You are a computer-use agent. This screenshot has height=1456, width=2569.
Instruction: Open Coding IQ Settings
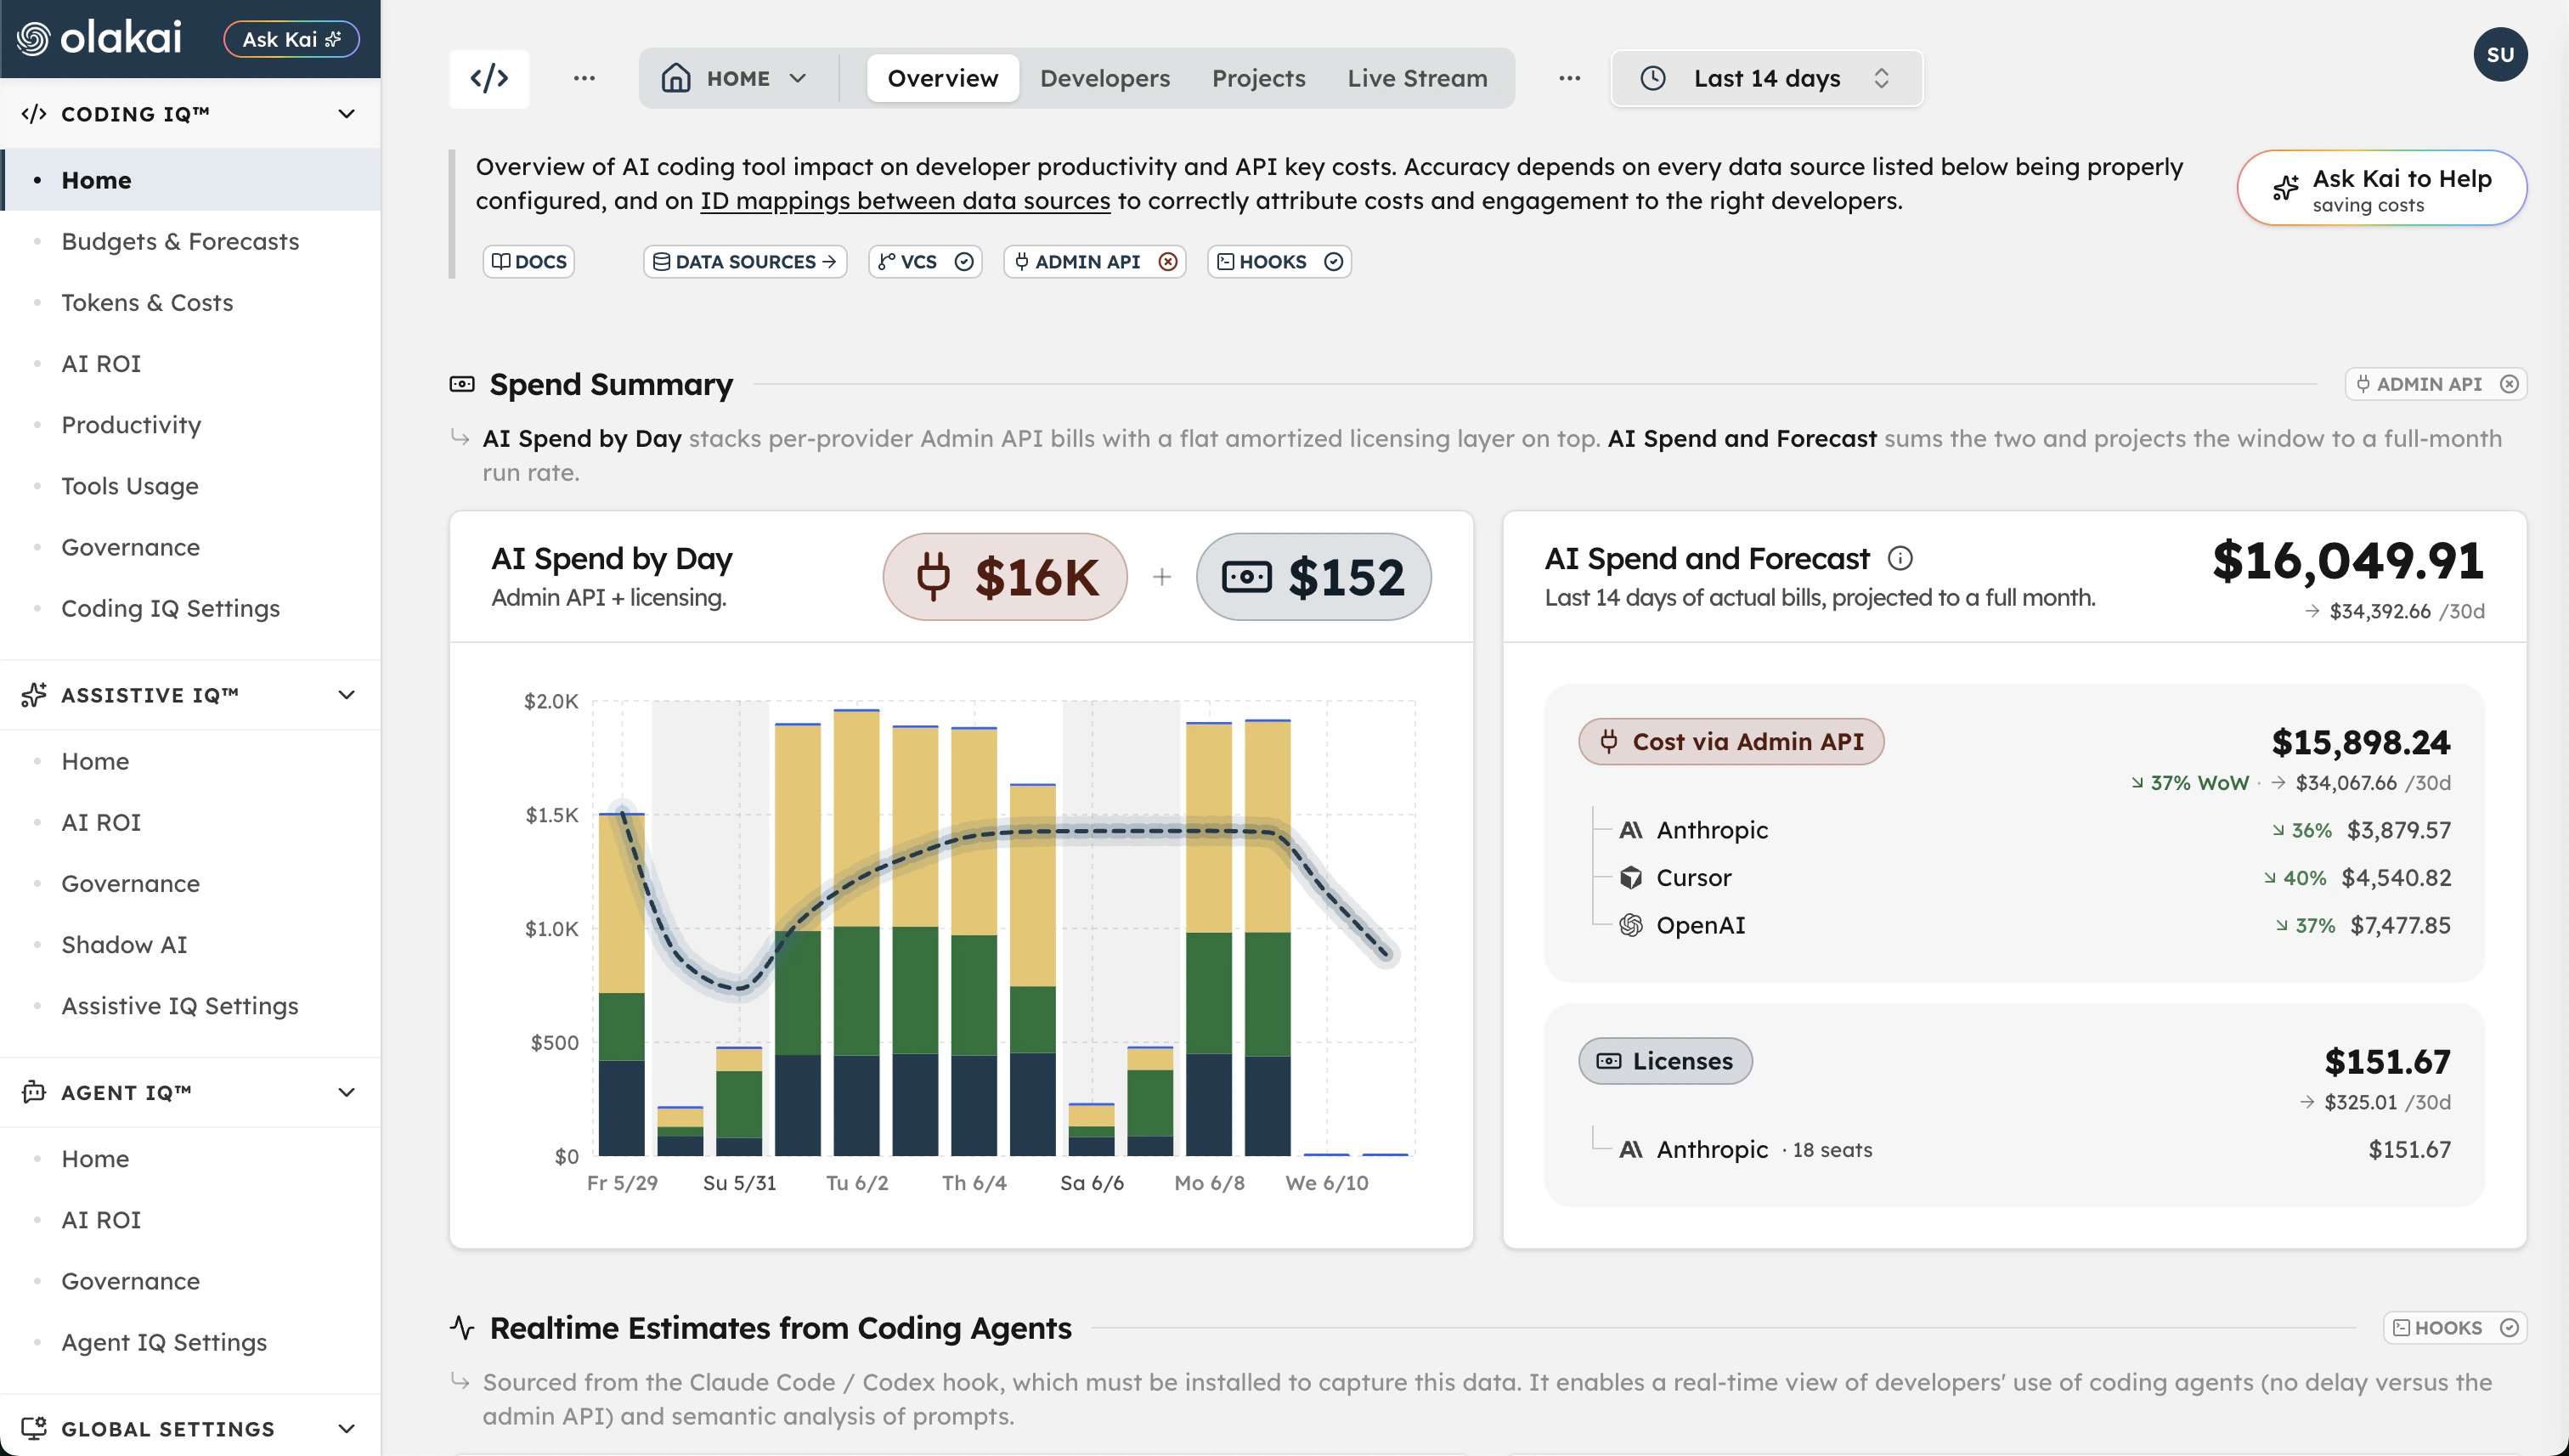(190, 608)
